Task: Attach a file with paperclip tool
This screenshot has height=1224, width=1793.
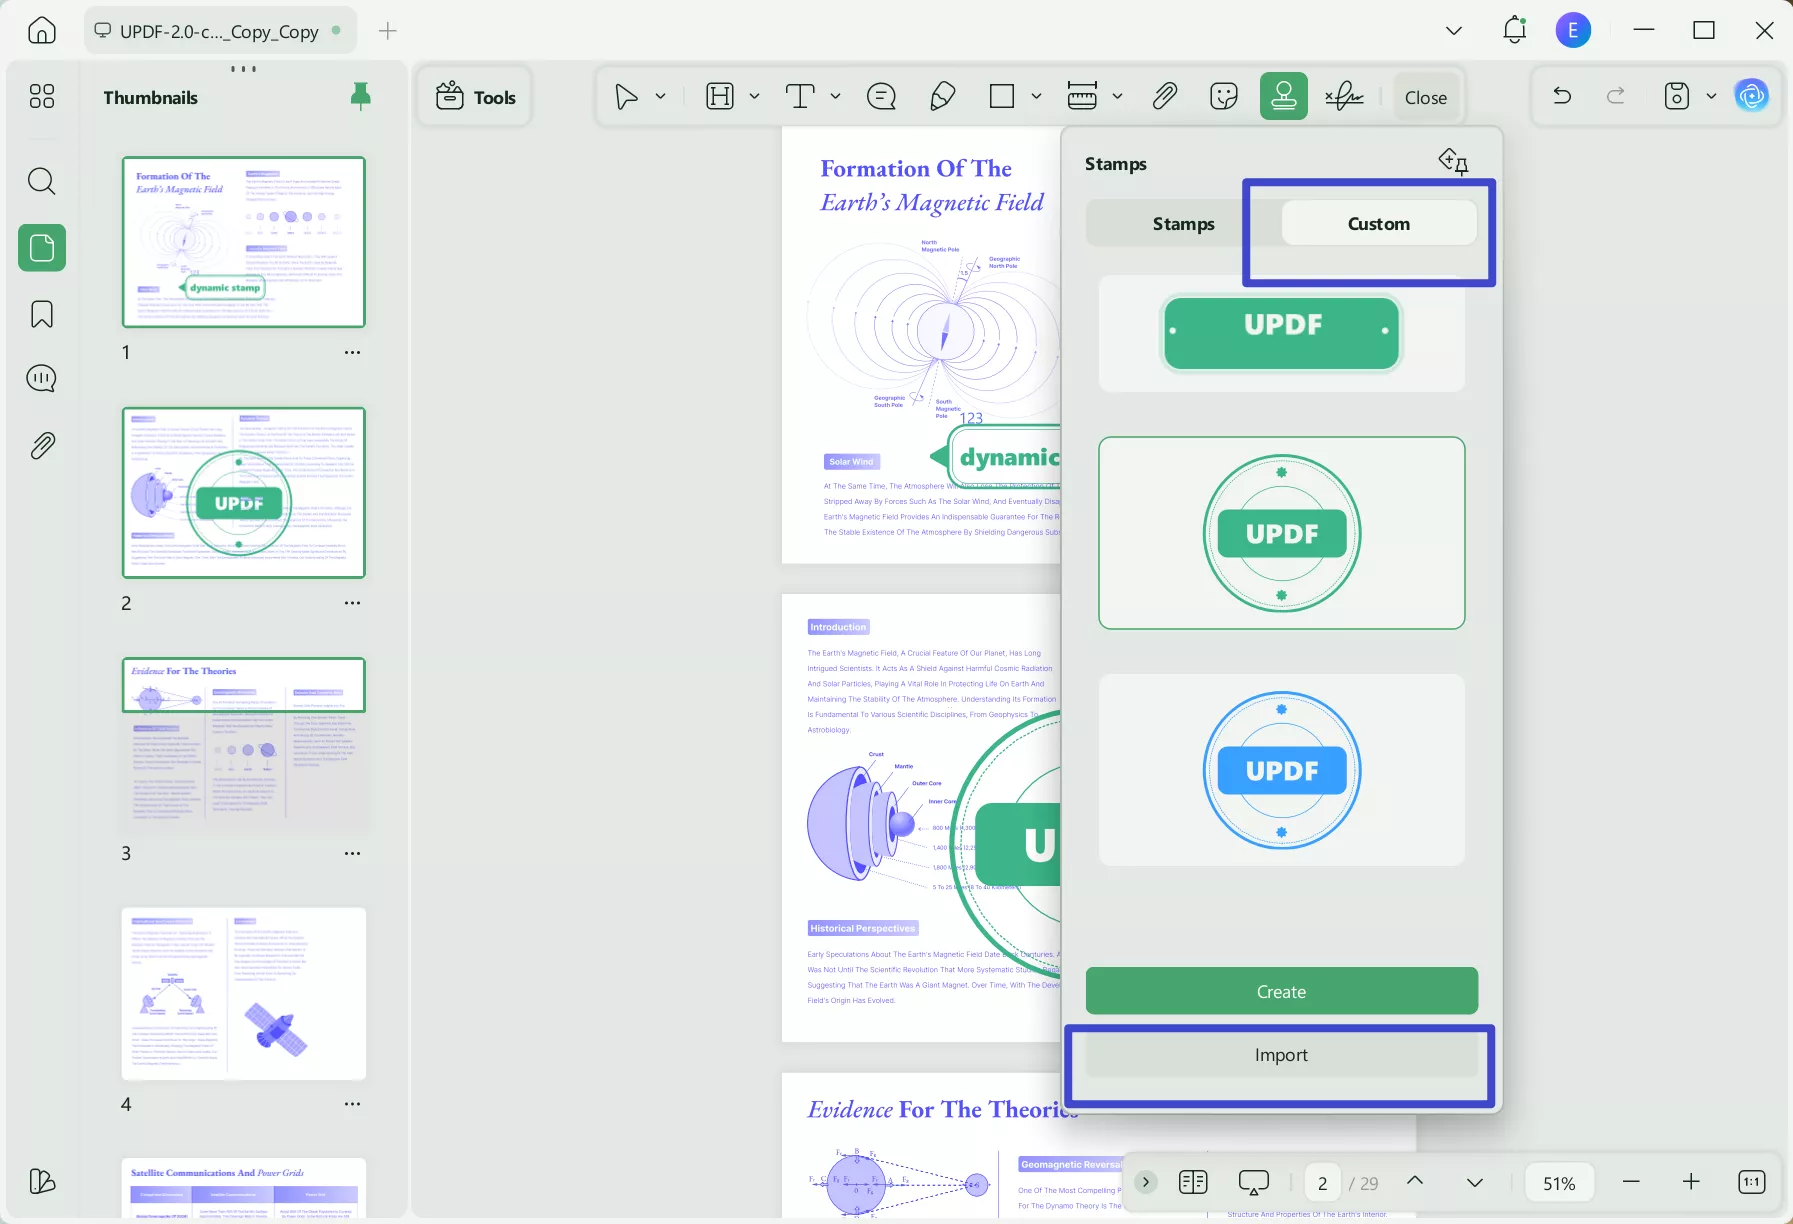Action: [x=1164, y=96]
